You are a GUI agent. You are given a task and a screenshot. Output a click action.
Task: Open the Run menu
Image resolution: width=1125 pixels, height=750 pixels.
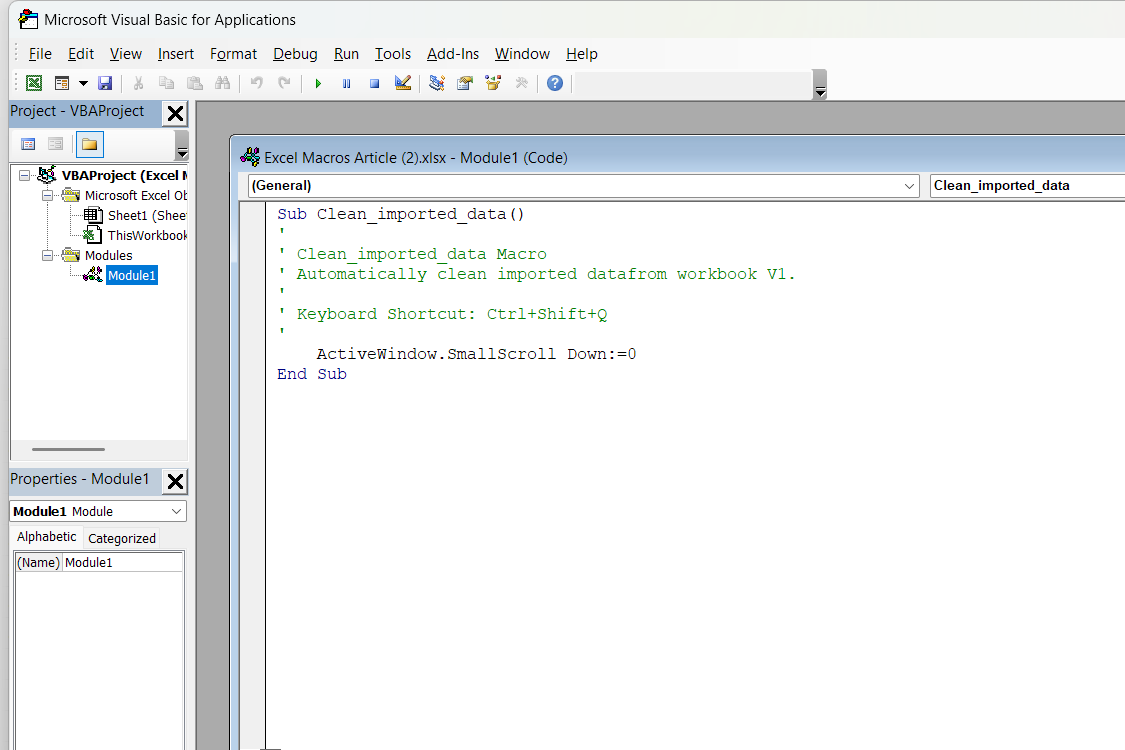point(346,54)
